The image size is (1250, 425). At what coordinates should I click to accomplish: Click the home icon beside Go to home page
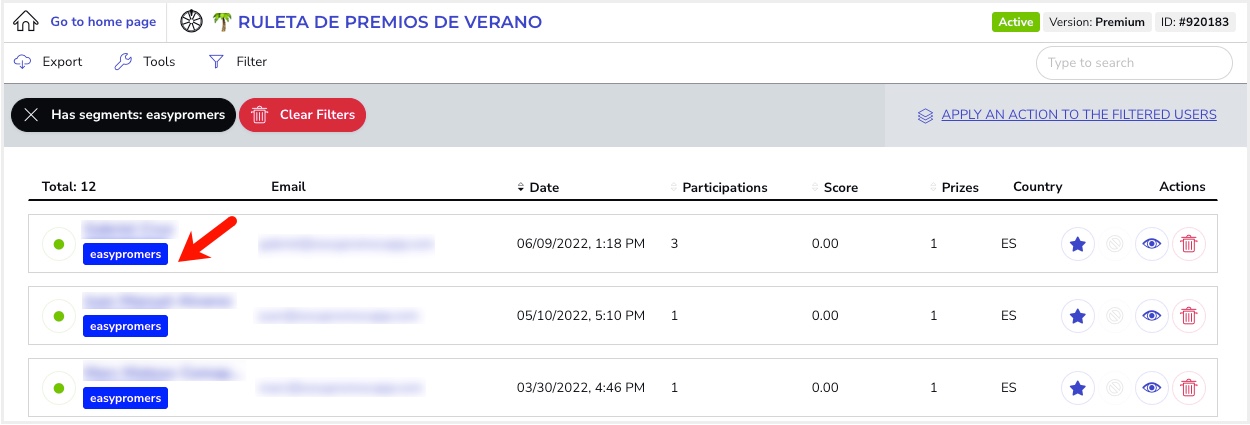coord(26,21)
